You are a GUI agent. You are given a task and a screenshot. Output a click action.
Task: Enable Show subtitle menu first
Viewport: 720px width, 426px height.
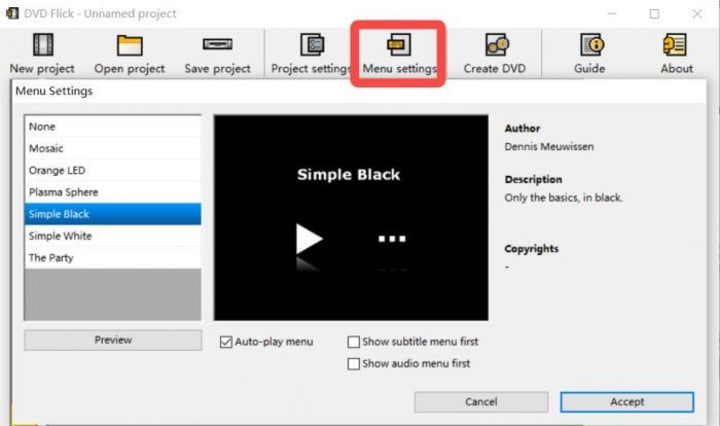(x=354, y=342)
